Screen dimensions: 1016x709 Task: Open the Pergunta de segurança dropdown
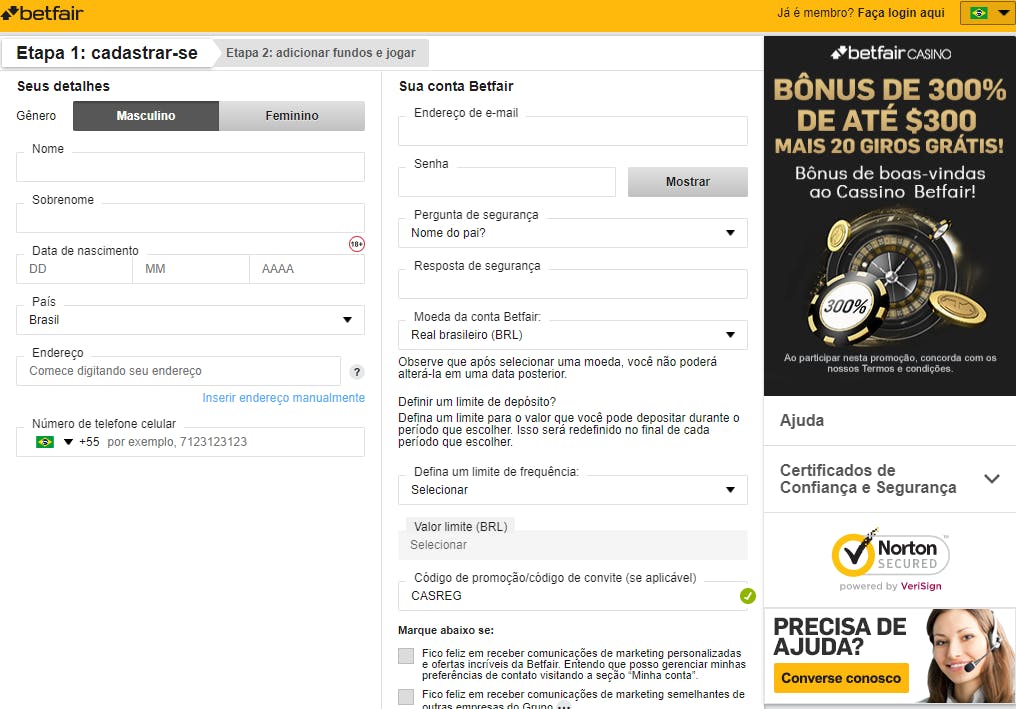[572, 233]
